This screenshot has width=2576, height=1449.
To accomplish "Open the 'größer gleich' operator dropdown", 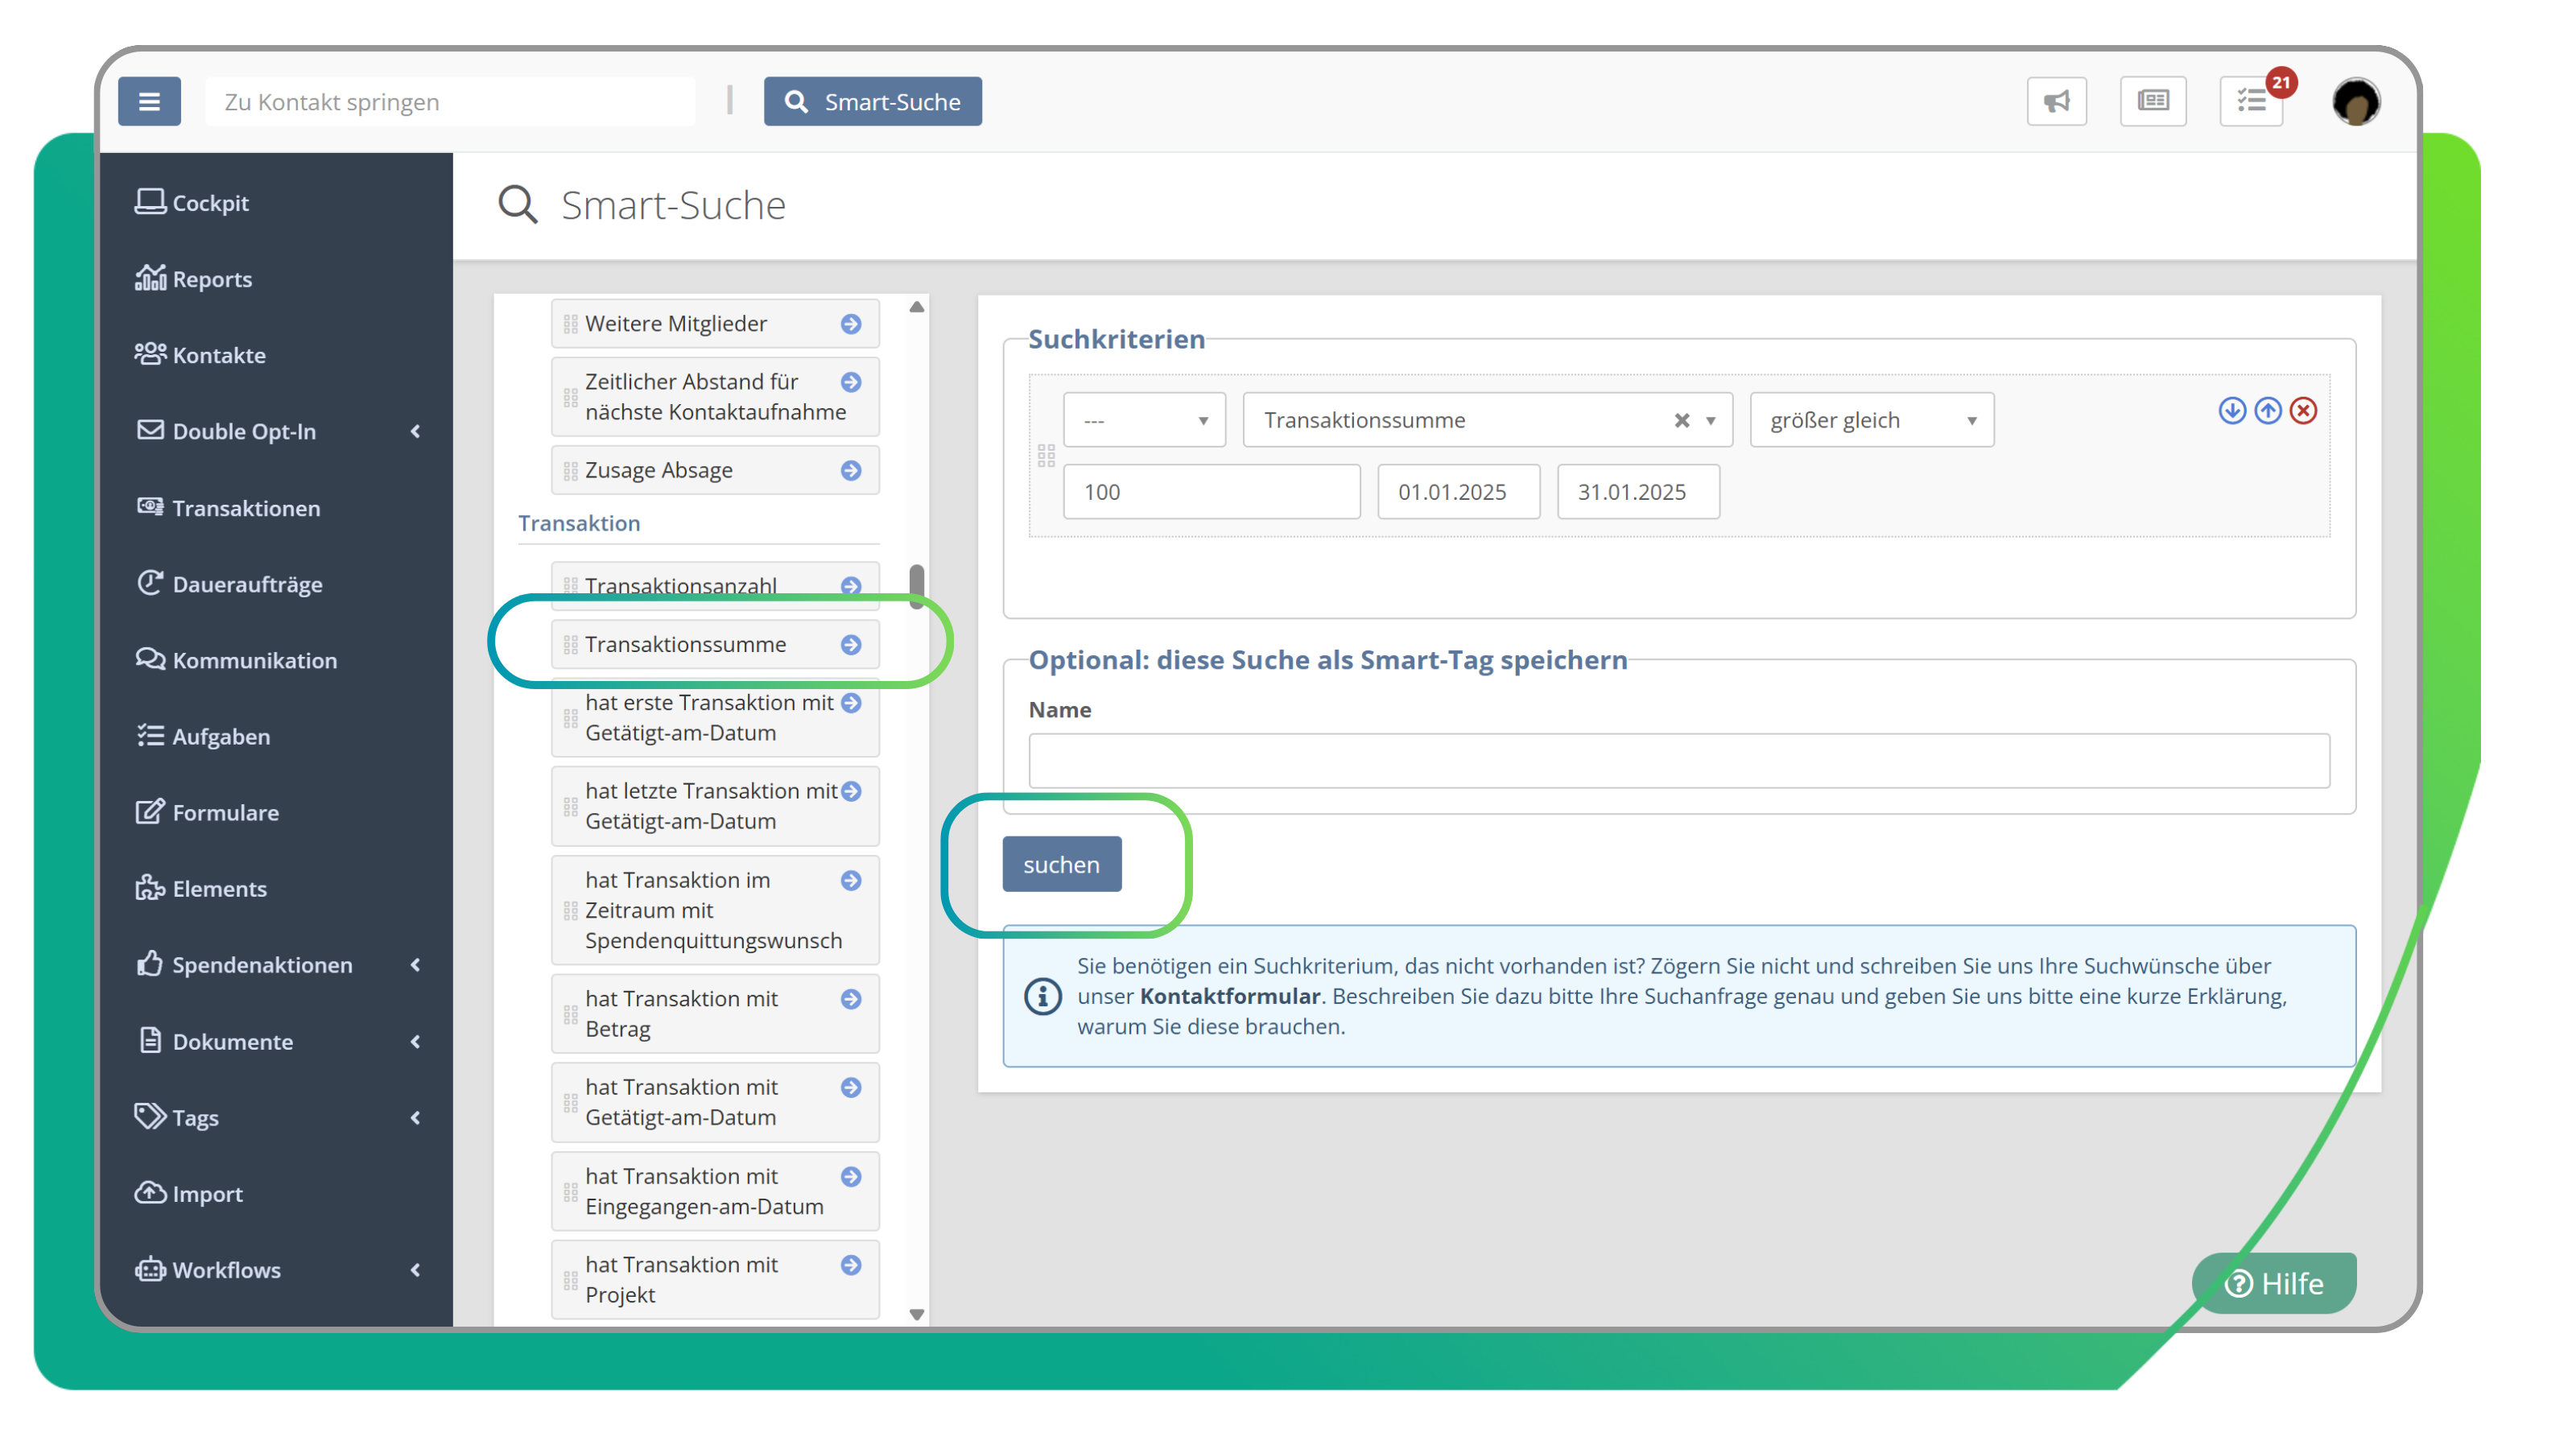I will [x=1871, y=420].
